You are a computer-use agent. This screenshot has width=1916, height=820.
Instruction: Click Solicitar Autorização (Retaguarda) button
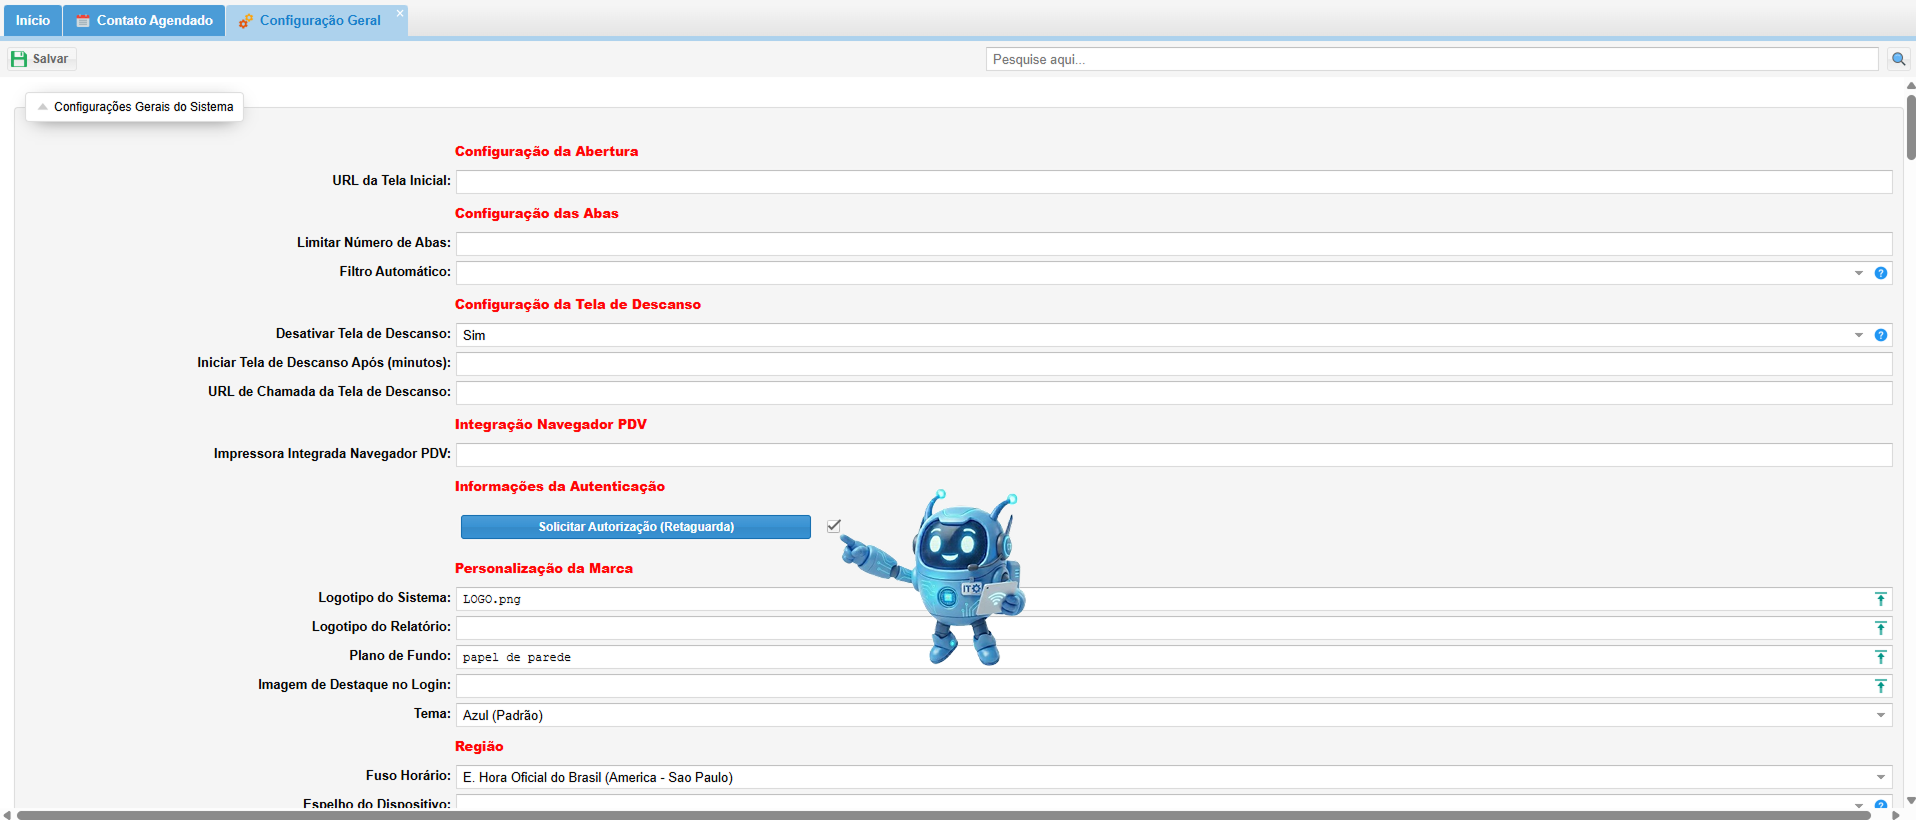coord(635,527)
